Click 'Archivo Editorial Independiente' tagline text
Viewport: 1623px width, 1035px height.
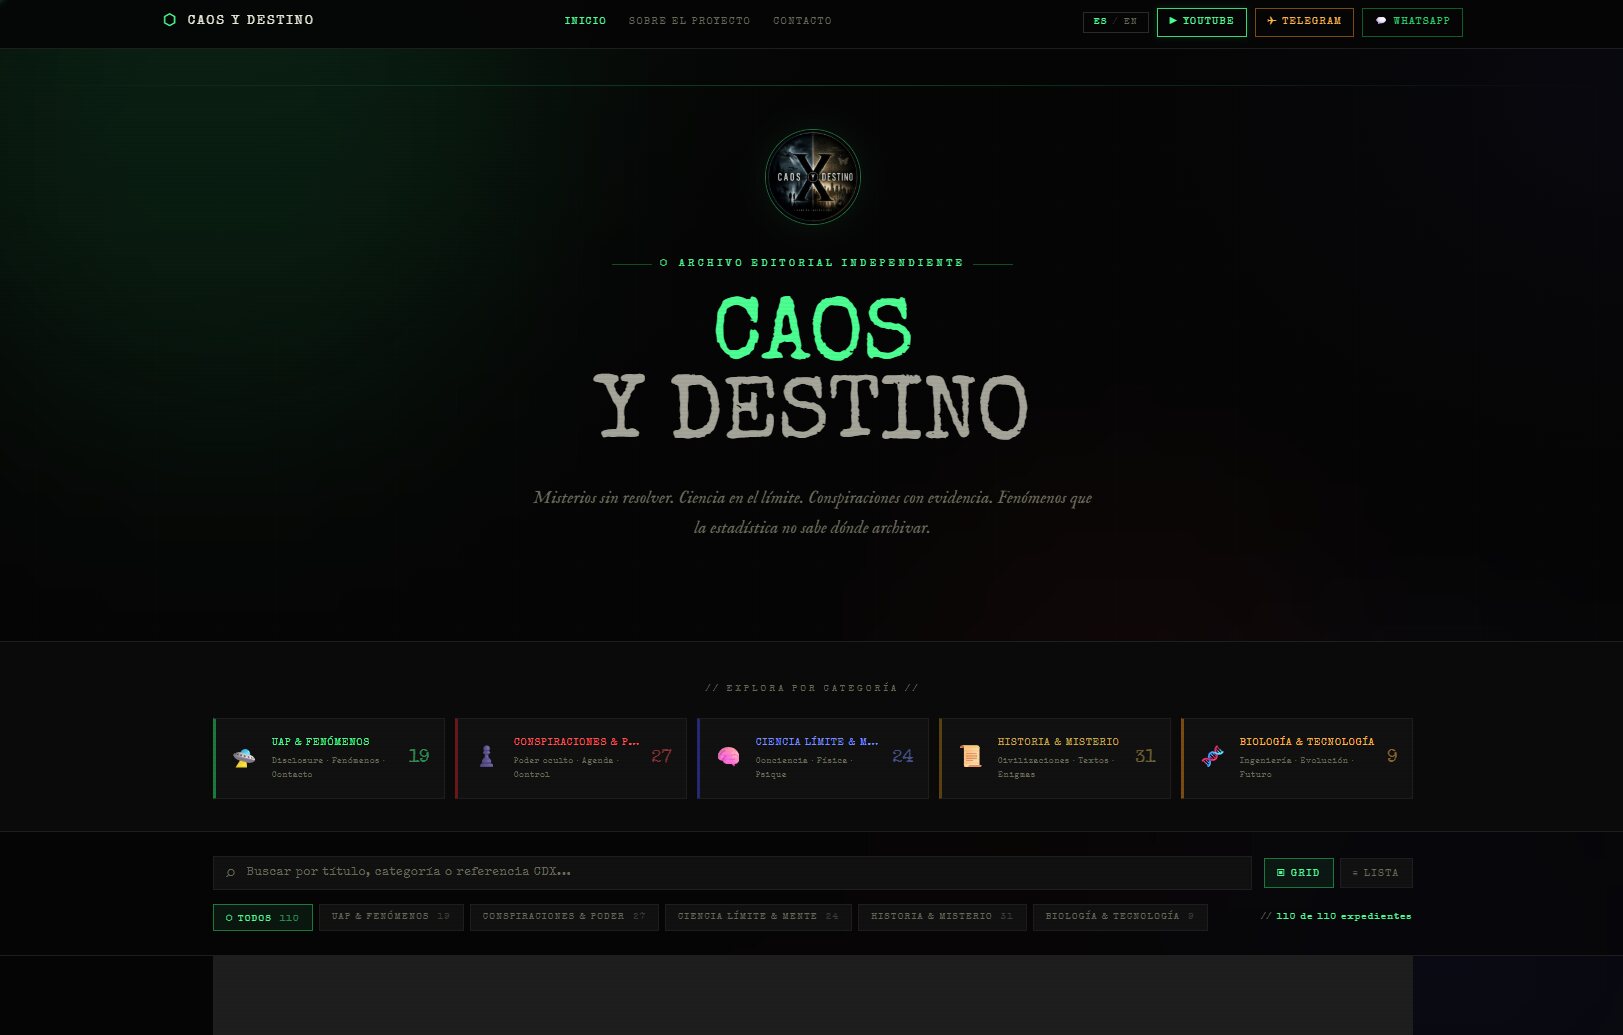tap(821, 263)
